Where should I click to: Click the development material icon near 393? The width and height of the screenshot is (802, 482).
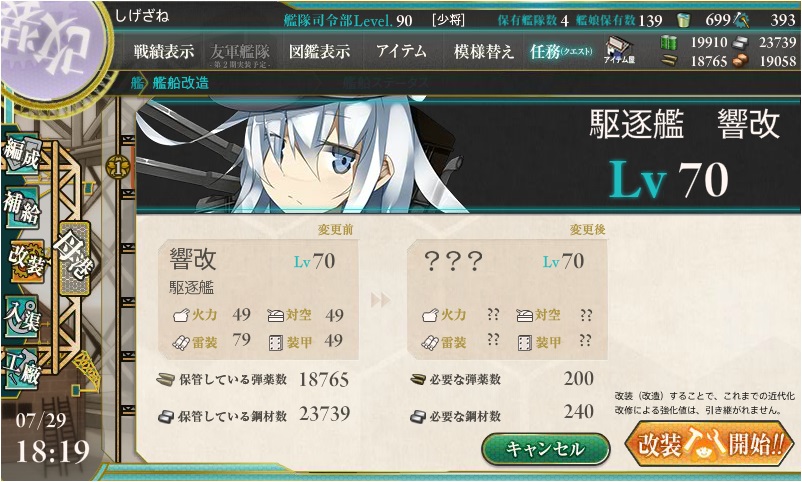click(x=741, y=20)
